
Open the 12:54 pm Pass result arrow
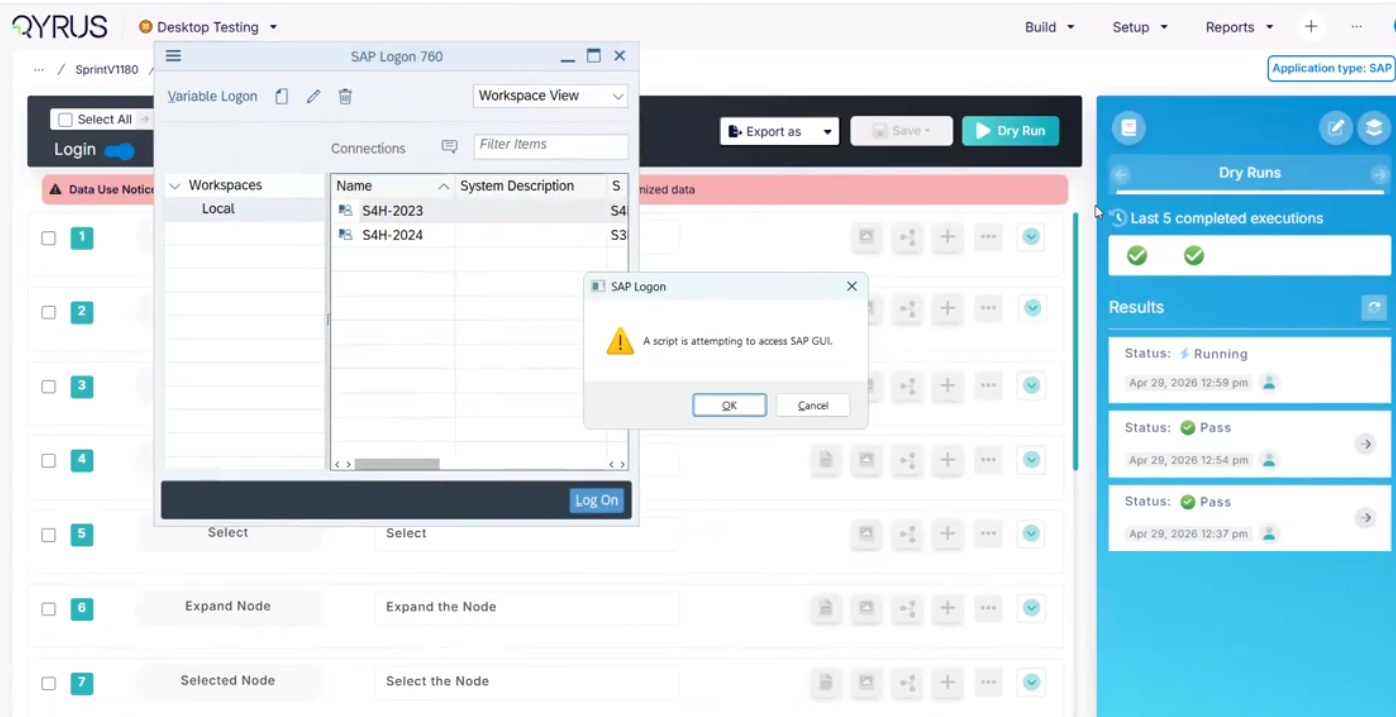coord(1365,444)
